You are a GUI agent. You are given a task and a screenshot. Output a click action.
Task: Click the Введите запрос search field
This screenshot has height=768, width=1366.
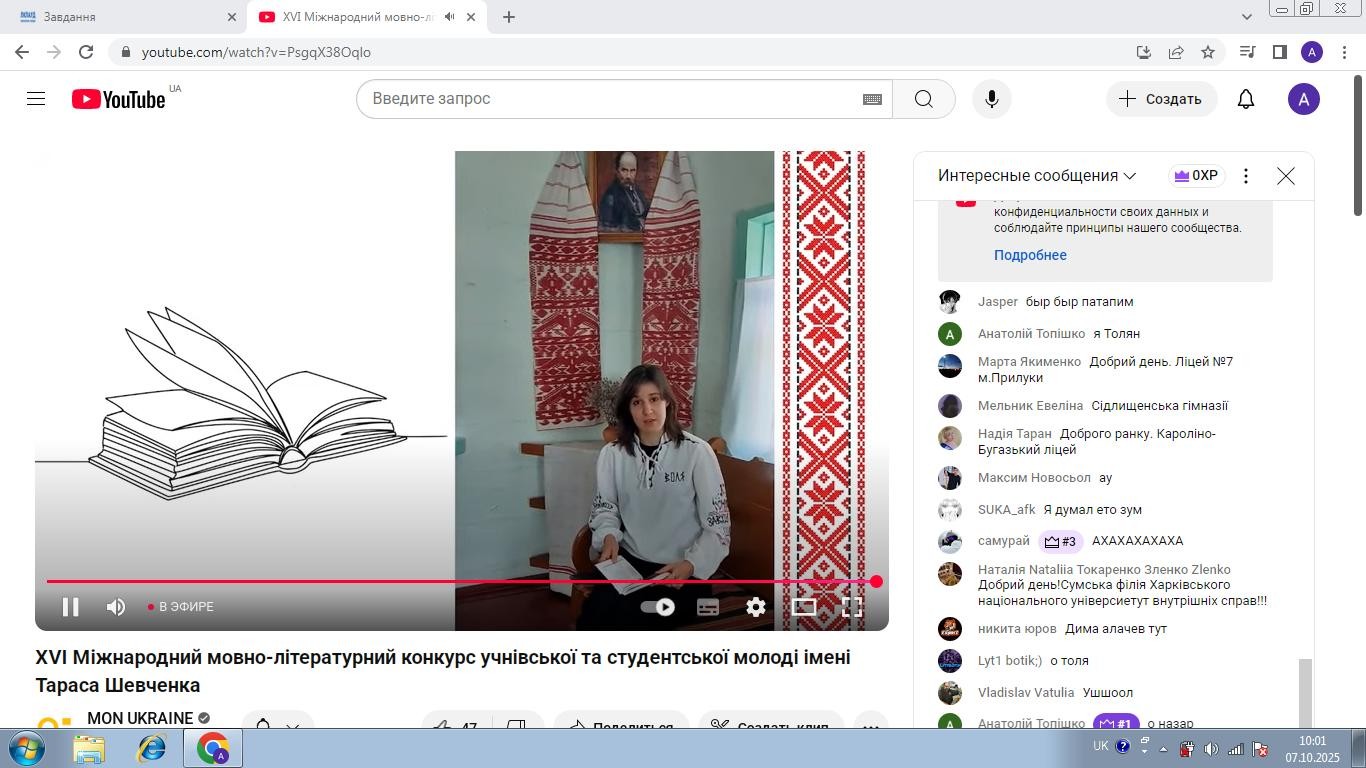point(610,99)
